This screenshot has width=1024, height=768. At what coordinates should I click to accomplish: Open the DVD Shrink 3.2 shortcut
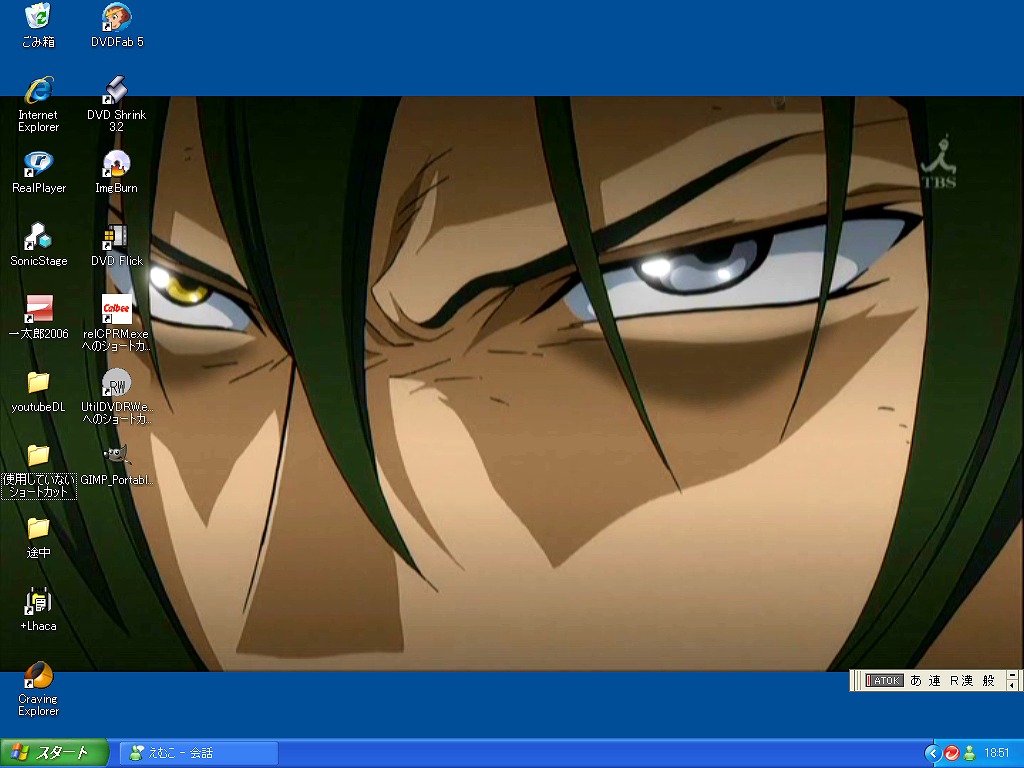[116, 104]
